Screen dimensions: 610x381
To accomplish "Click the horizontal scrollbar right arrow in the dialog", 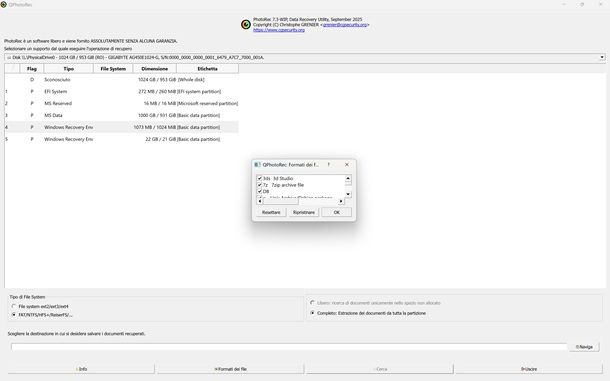I will pyautogui.click(x=341, y=201).
